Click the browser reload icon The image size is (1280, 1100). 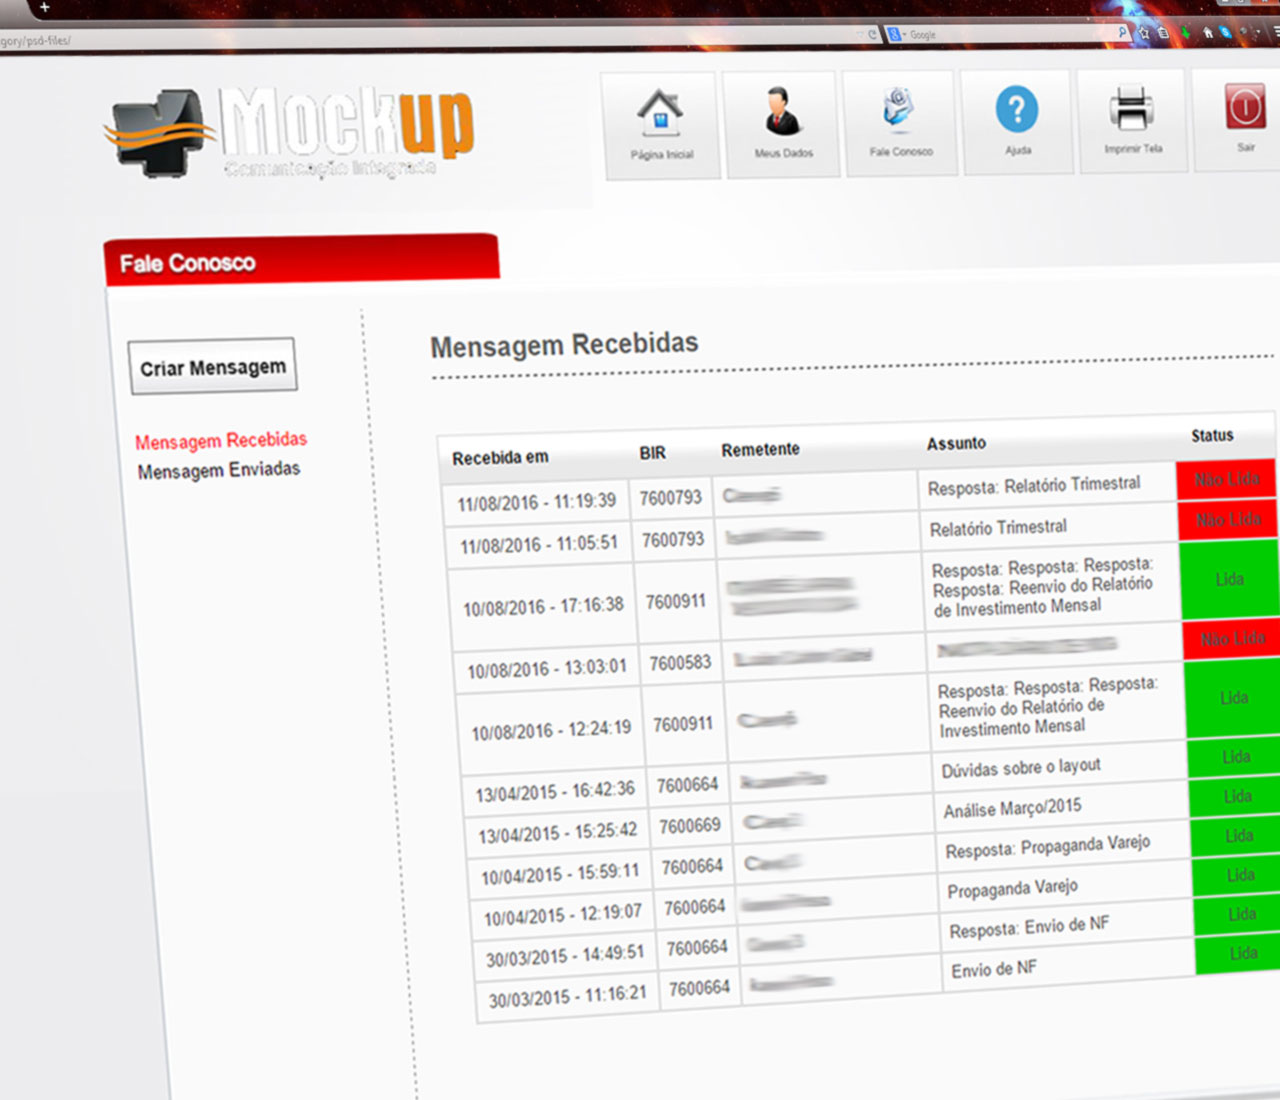[x=872, y=35]
